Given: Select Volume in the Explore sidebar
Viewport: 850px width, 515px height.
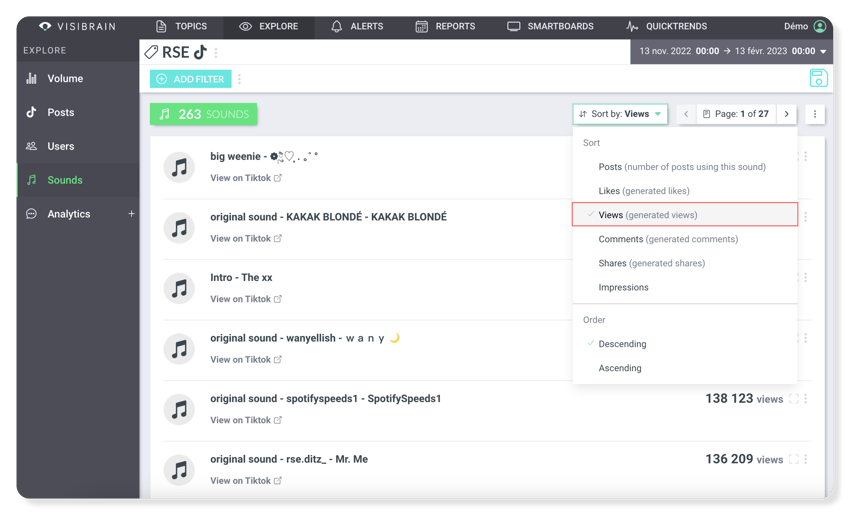Looking at the screenshot, I should click(78, 79).
